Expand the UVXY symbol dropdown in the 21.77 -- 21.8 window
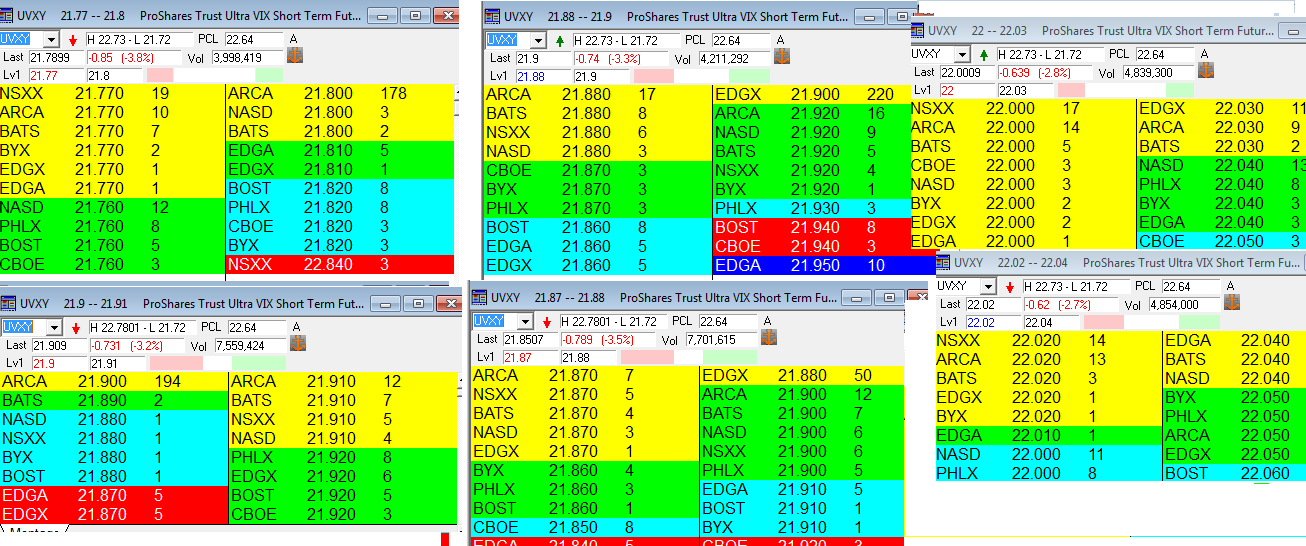Image resolution: width=1306 pixels, height=546 pixels. click(53, 40)
